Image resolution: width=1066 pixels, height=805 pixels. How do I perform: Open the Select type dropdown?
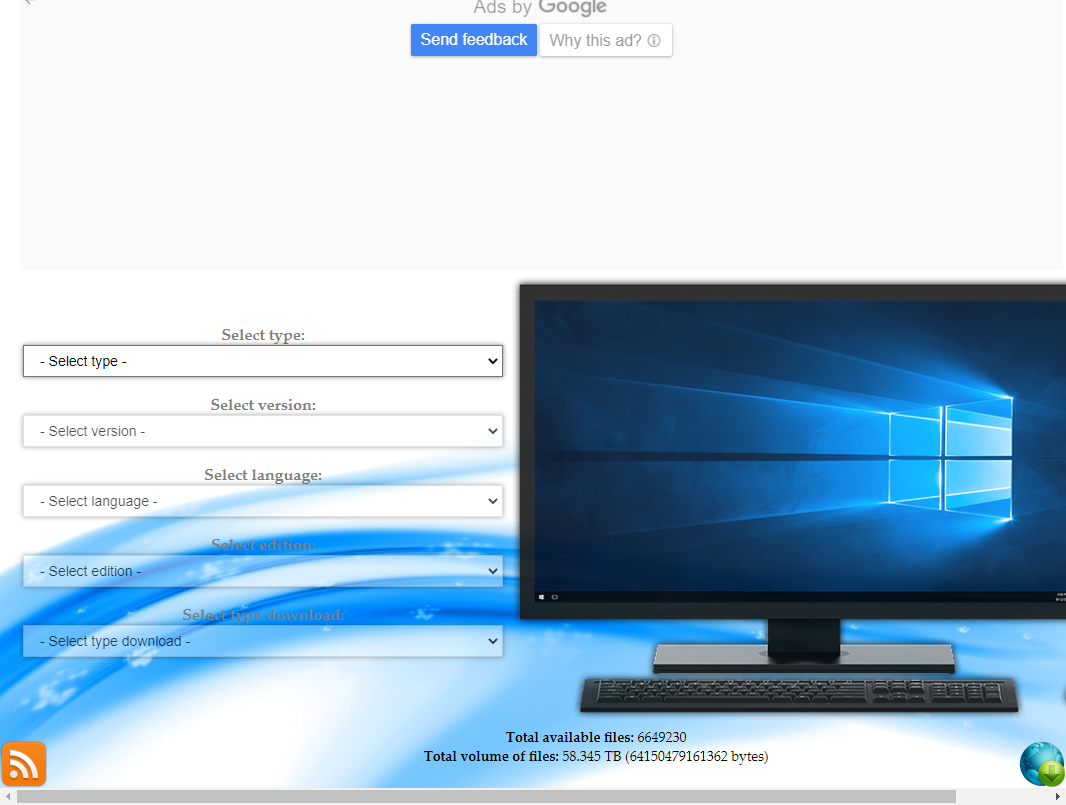[263, 361]
